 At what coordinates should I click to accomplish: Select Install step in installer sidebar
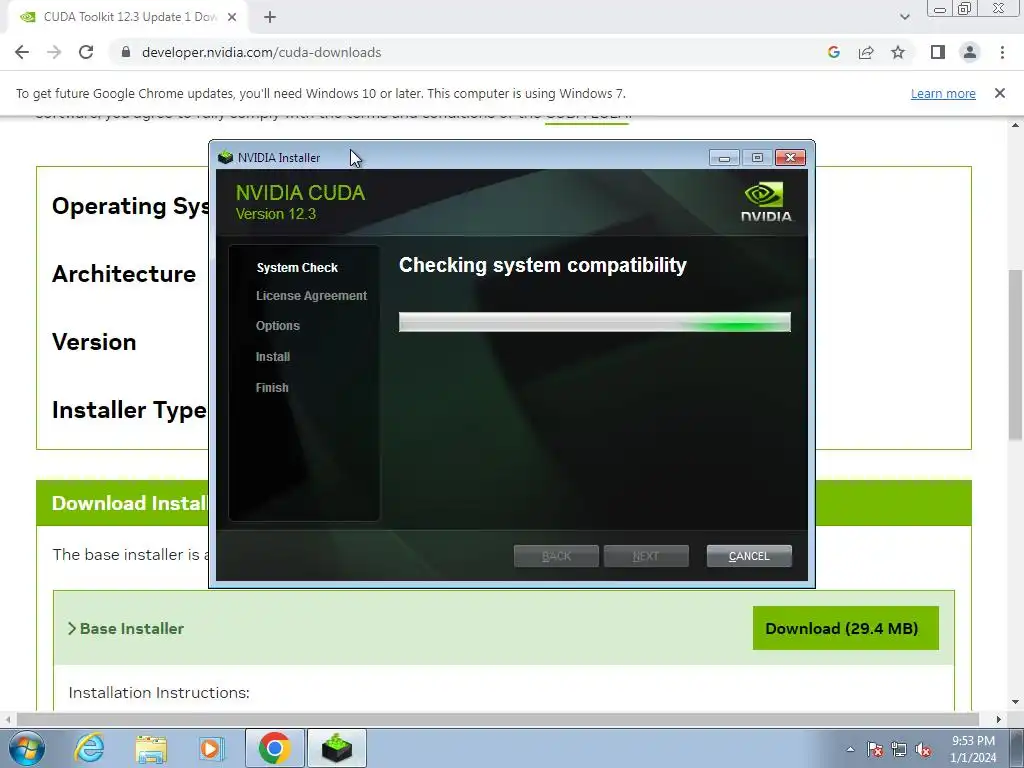point(273,357)
